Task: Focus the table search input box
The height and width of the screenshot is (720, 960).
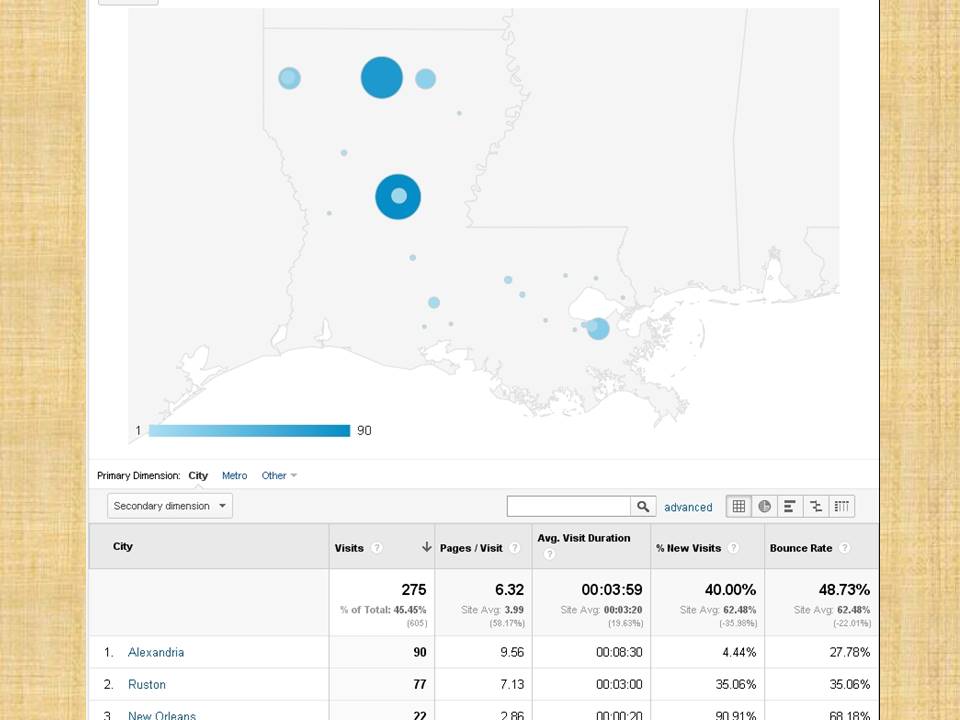Action: point(568,507)
